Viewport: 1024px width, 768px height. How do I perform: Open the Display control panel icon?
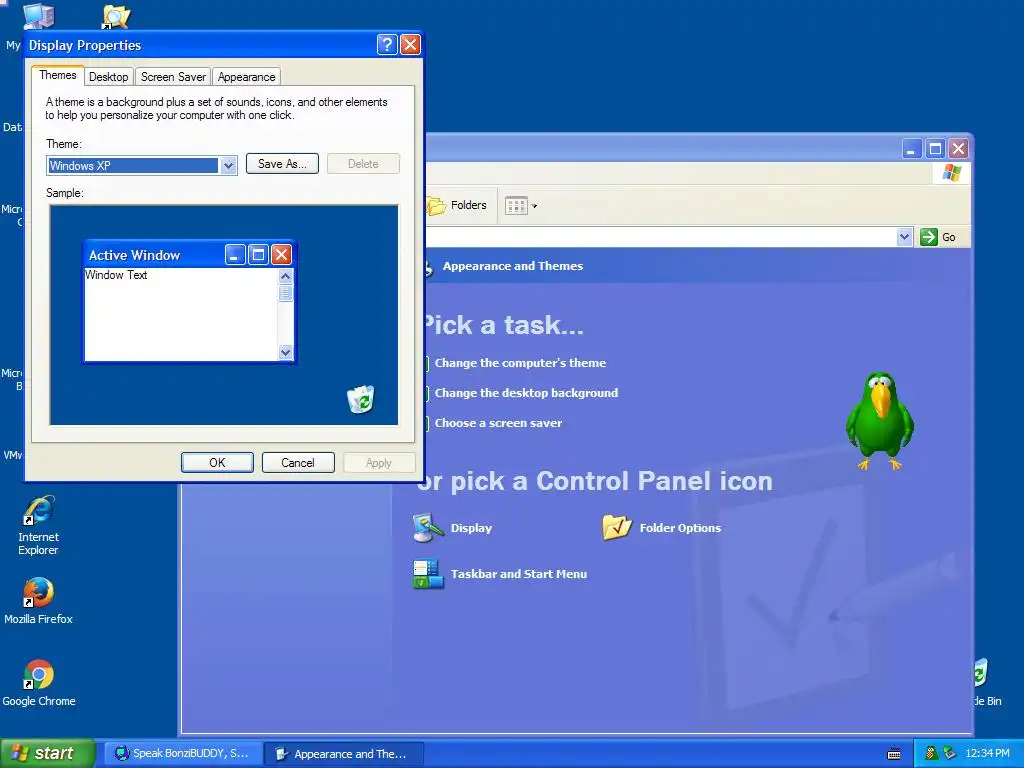pyautogui.click(x=452, y=528)
